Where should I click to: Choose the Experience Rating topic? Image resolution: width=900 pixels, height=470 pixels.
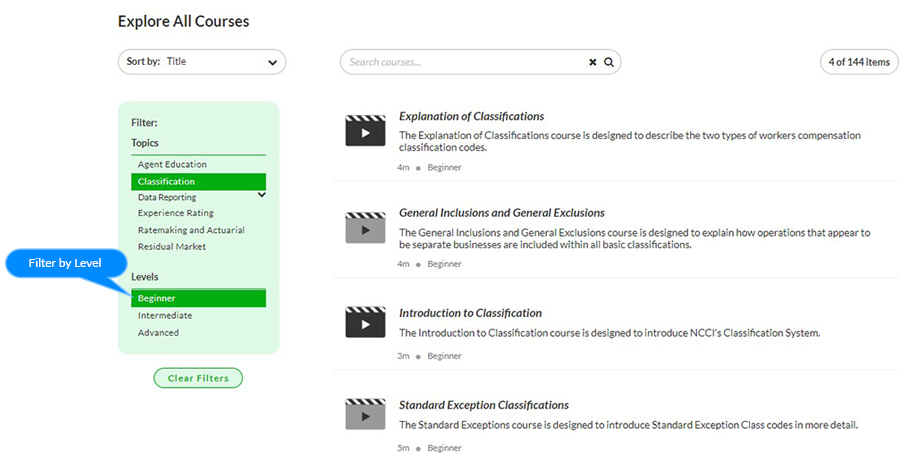click(x=175, y=213)
